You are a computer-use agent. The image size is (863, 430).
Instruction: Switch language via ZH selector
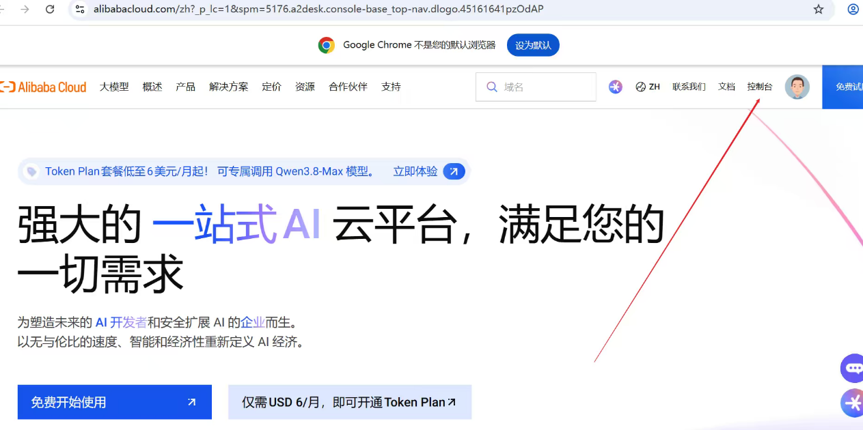pos(648,87)
